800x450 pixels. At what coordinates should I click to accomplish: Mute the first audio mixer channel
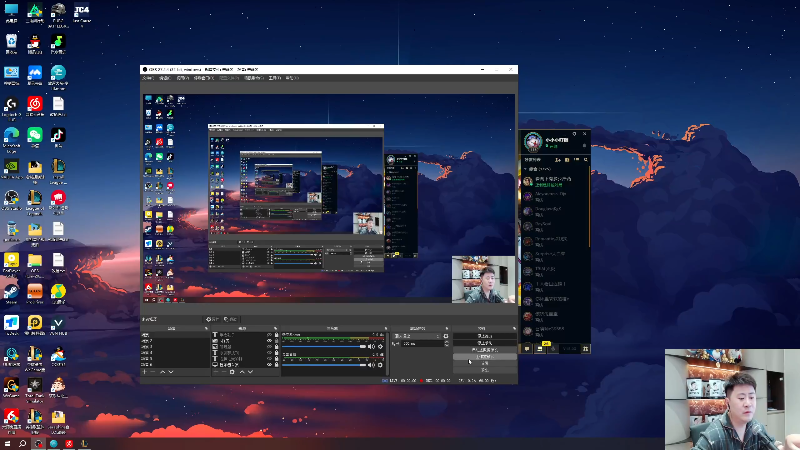click(371, 347)
